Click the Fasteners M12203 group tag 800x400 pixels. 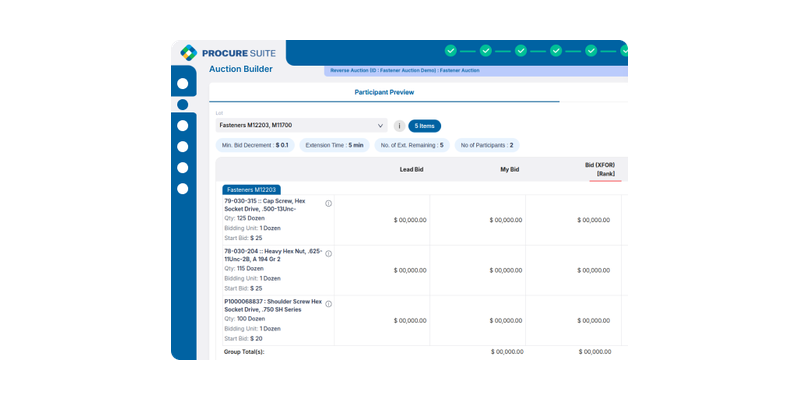point(252,189)
